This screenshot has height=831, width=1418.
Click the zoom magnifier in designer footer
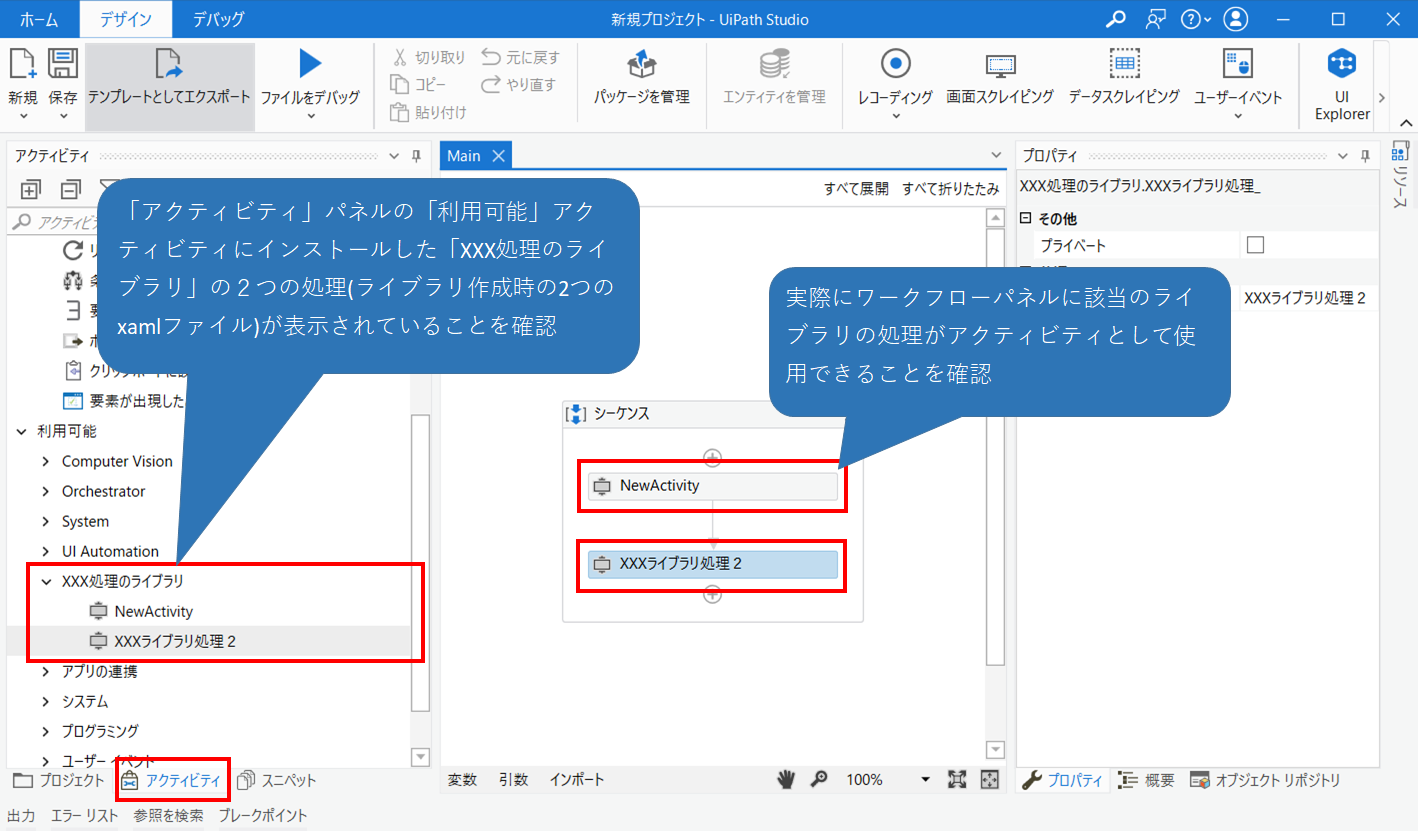(x=819, y=780)
